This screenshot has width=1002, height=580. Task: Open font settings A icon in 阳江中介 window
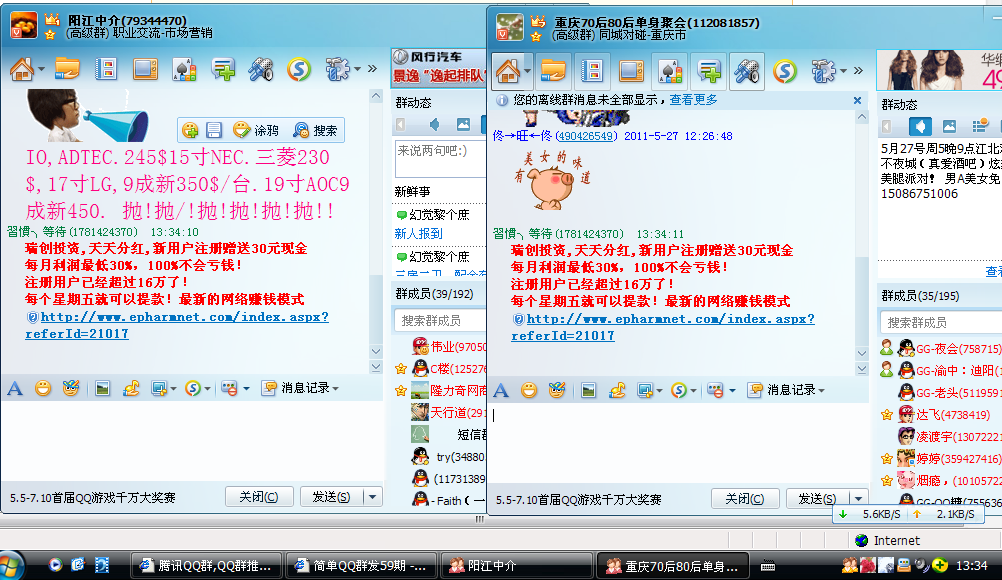tap(15, 388)
